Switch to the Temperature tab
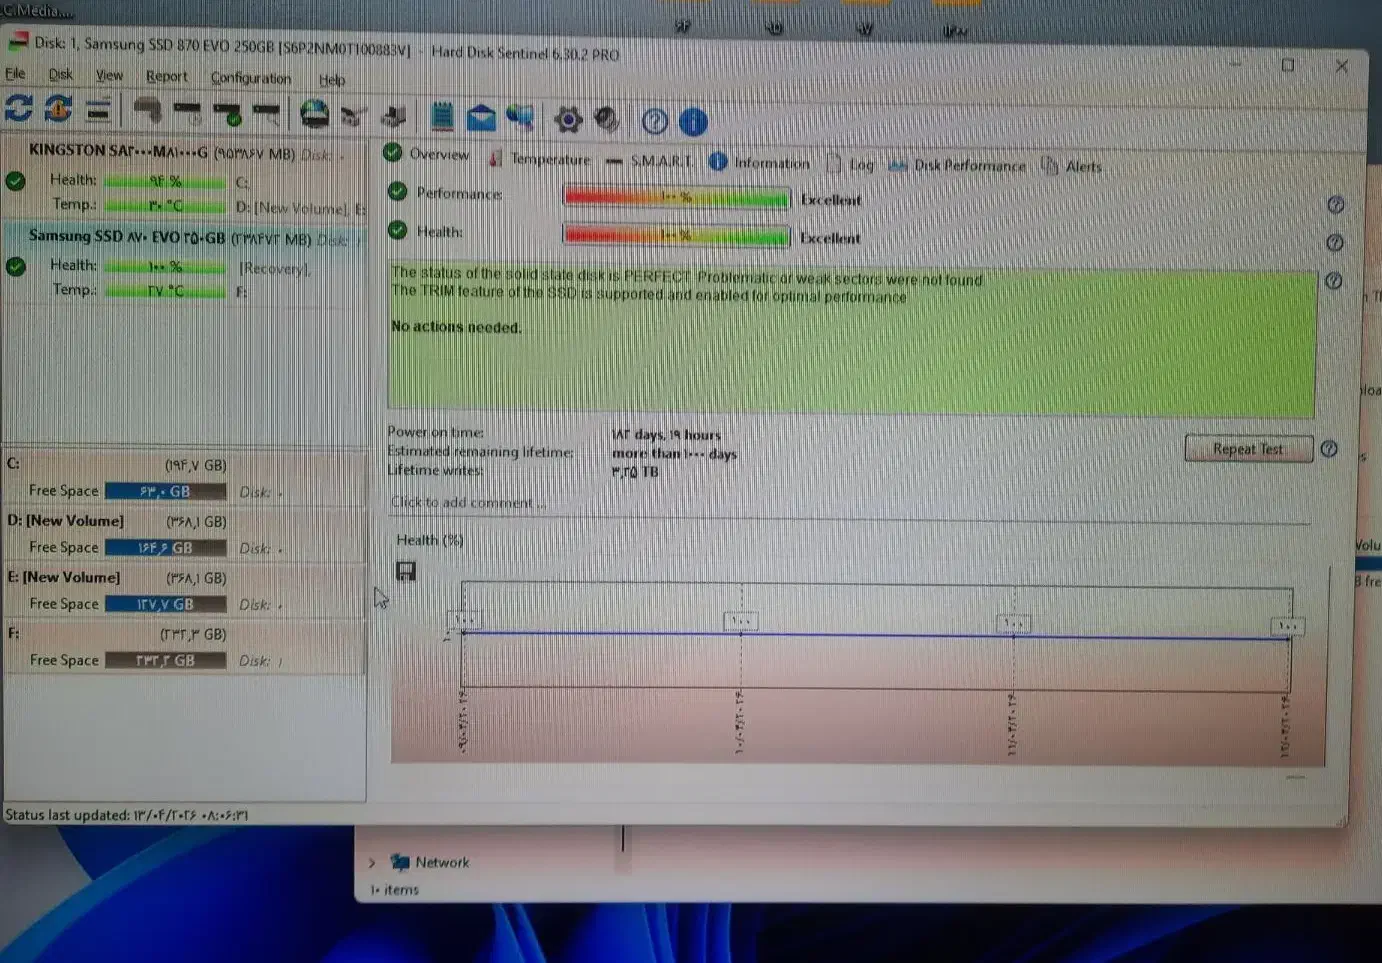This screenshot has height=963, width=1382. click(540, 158)
